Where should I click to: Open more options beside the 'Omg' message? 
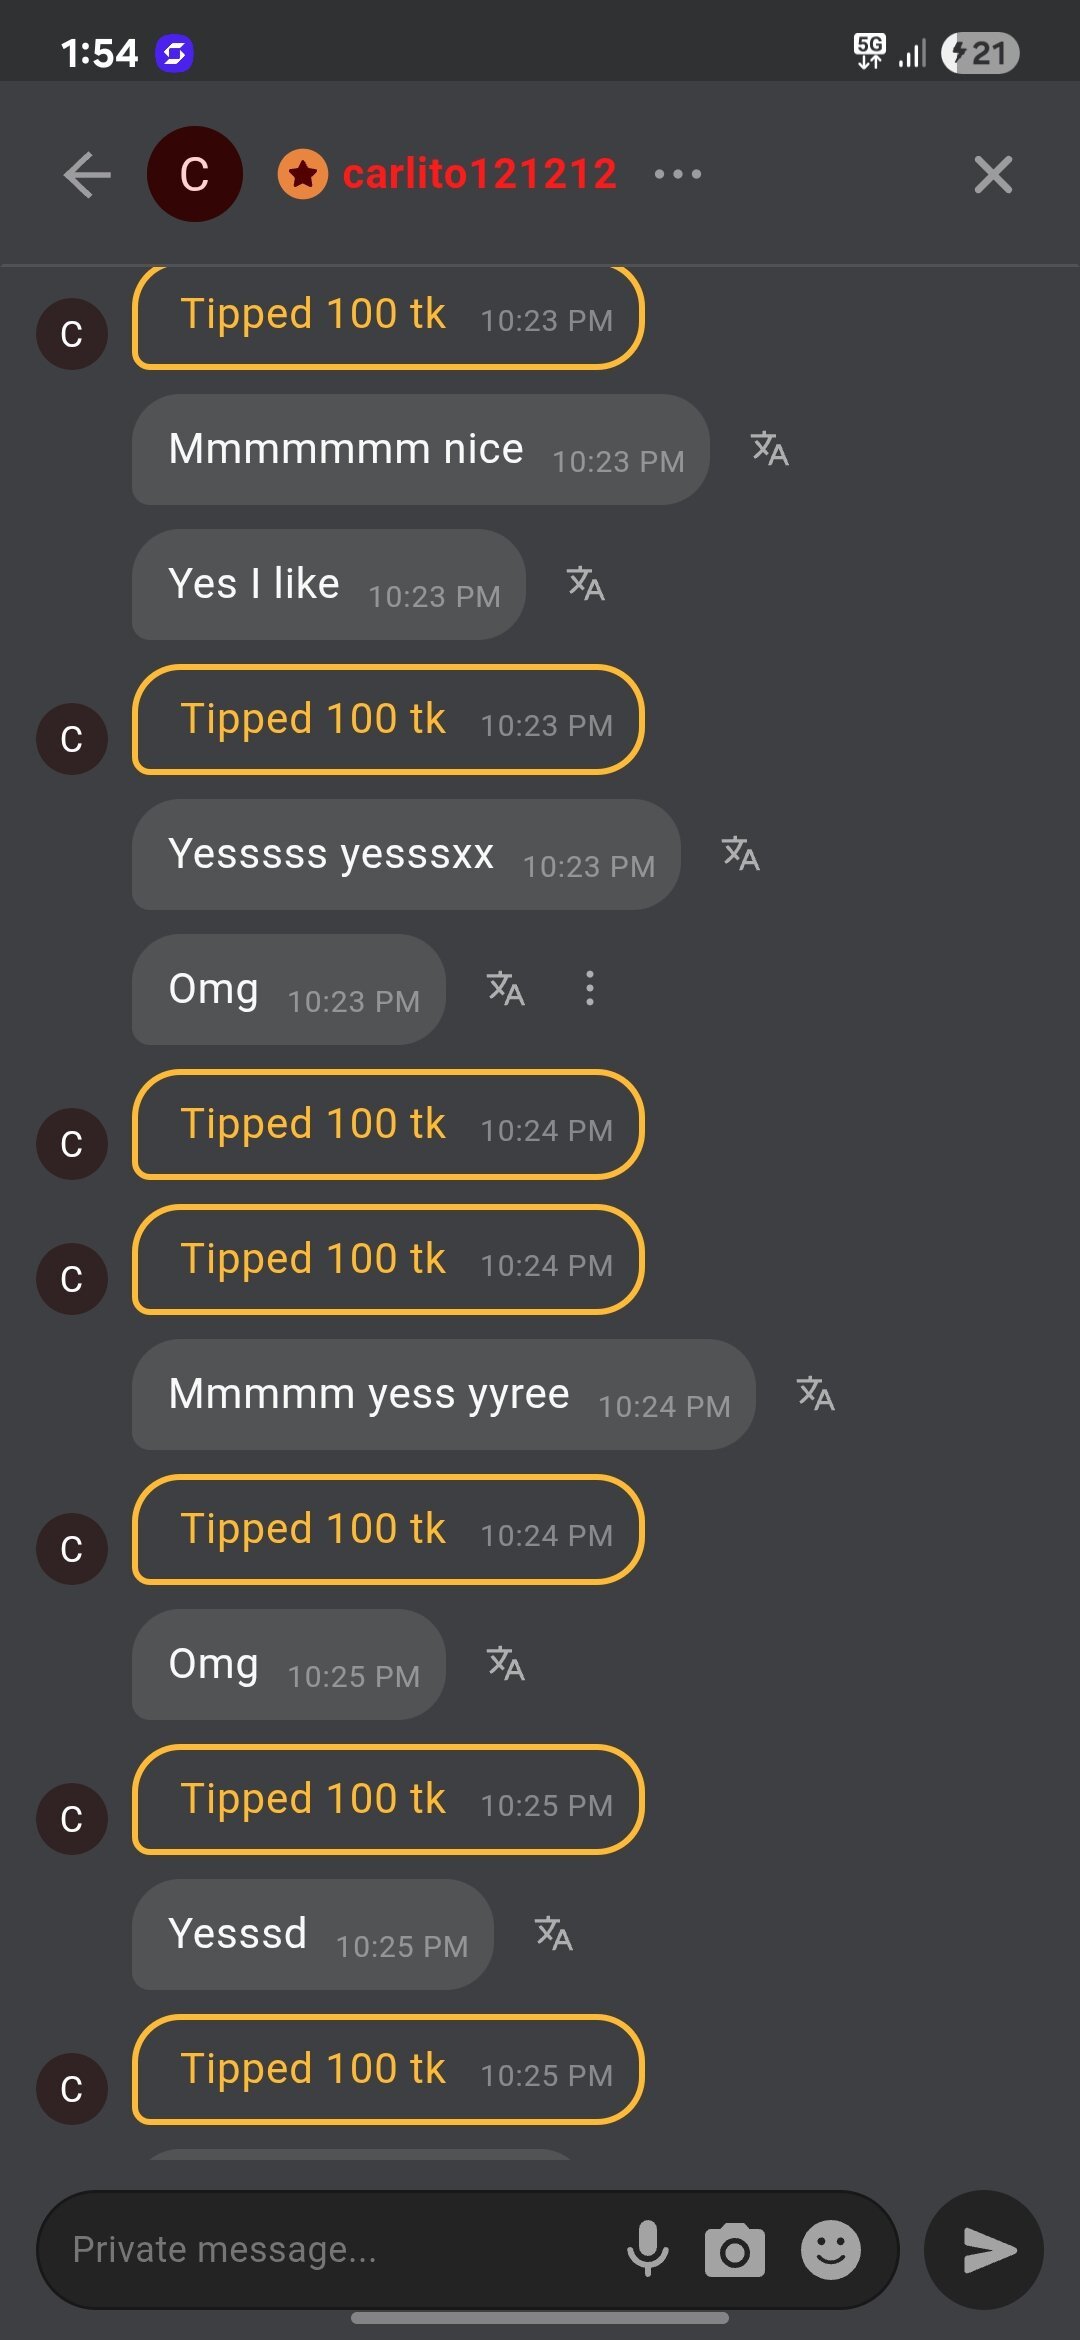pyautogui.click(x=590, y=988)
